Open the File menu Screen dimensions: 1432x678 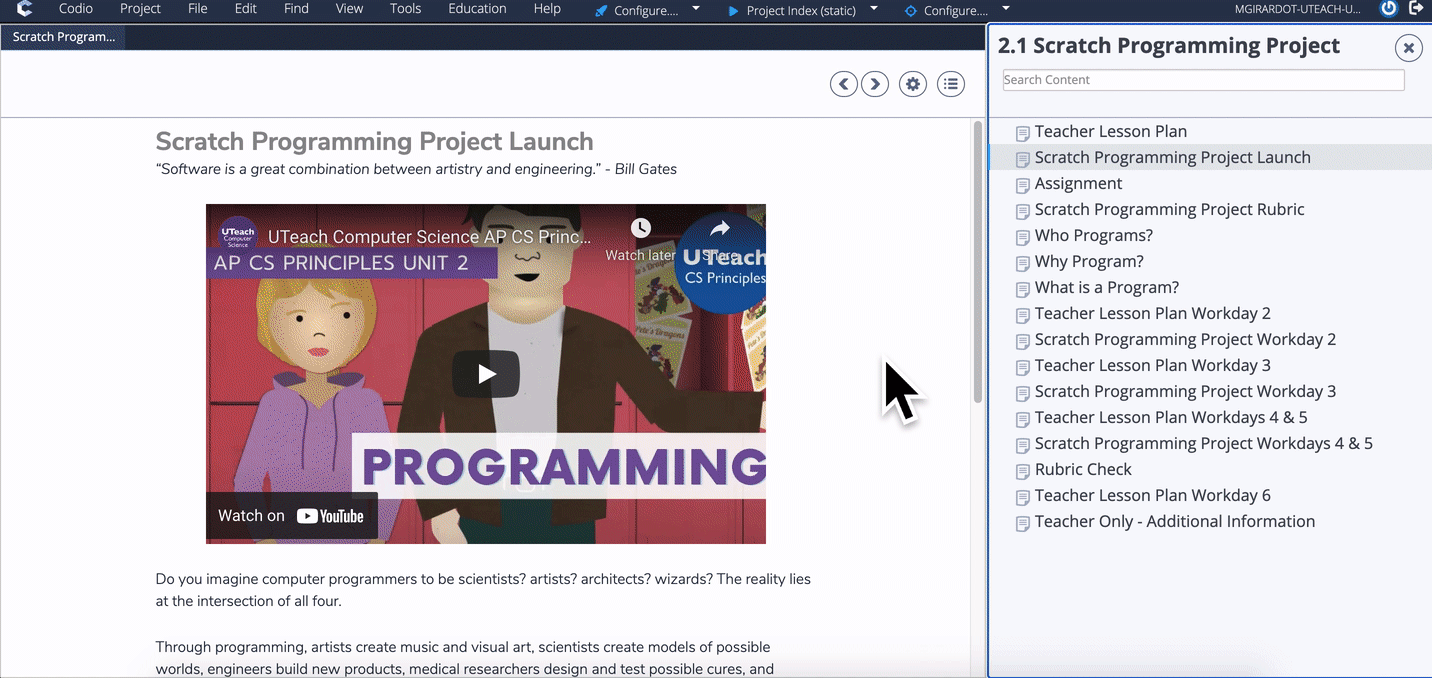point(198,9)
